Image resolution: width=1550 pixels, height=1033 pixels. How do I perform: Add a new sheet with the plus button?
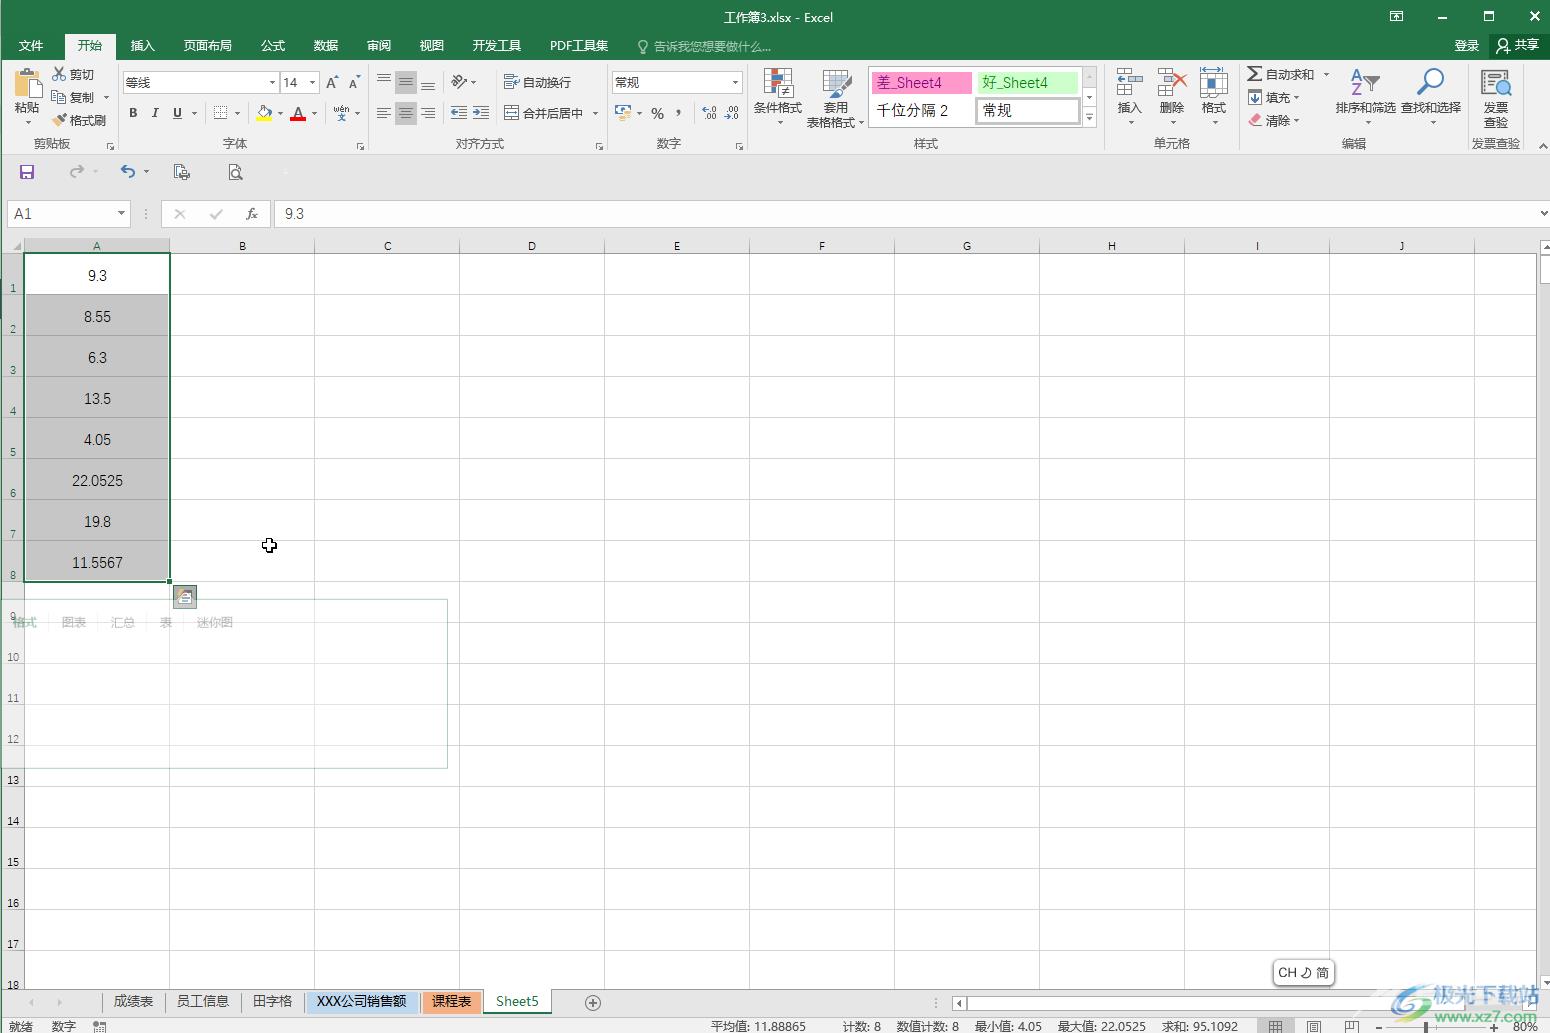click(x=593, y=1002)
